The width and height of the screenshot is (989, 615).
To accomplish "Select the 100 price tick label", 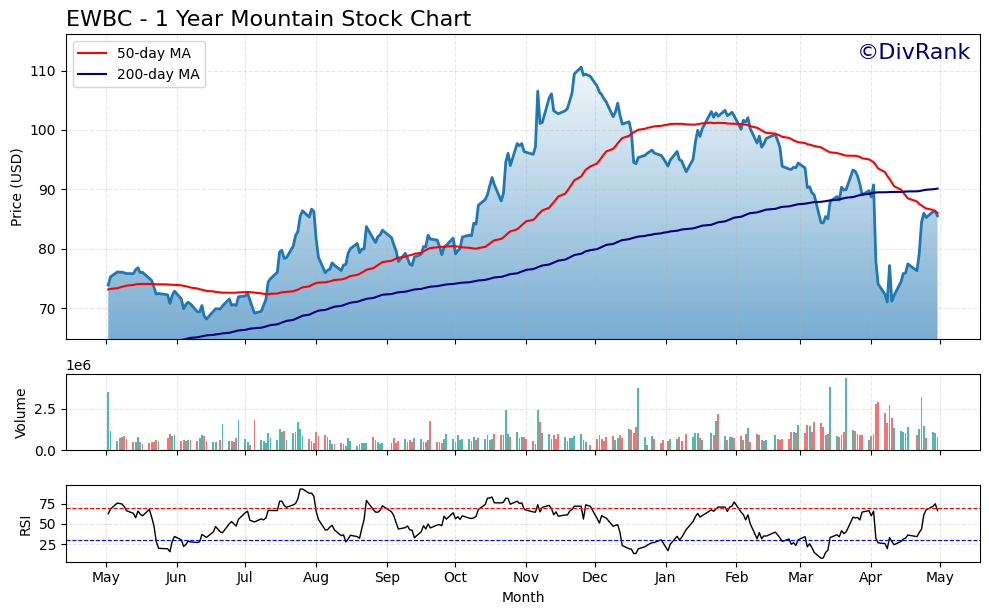I will point(43,131).
